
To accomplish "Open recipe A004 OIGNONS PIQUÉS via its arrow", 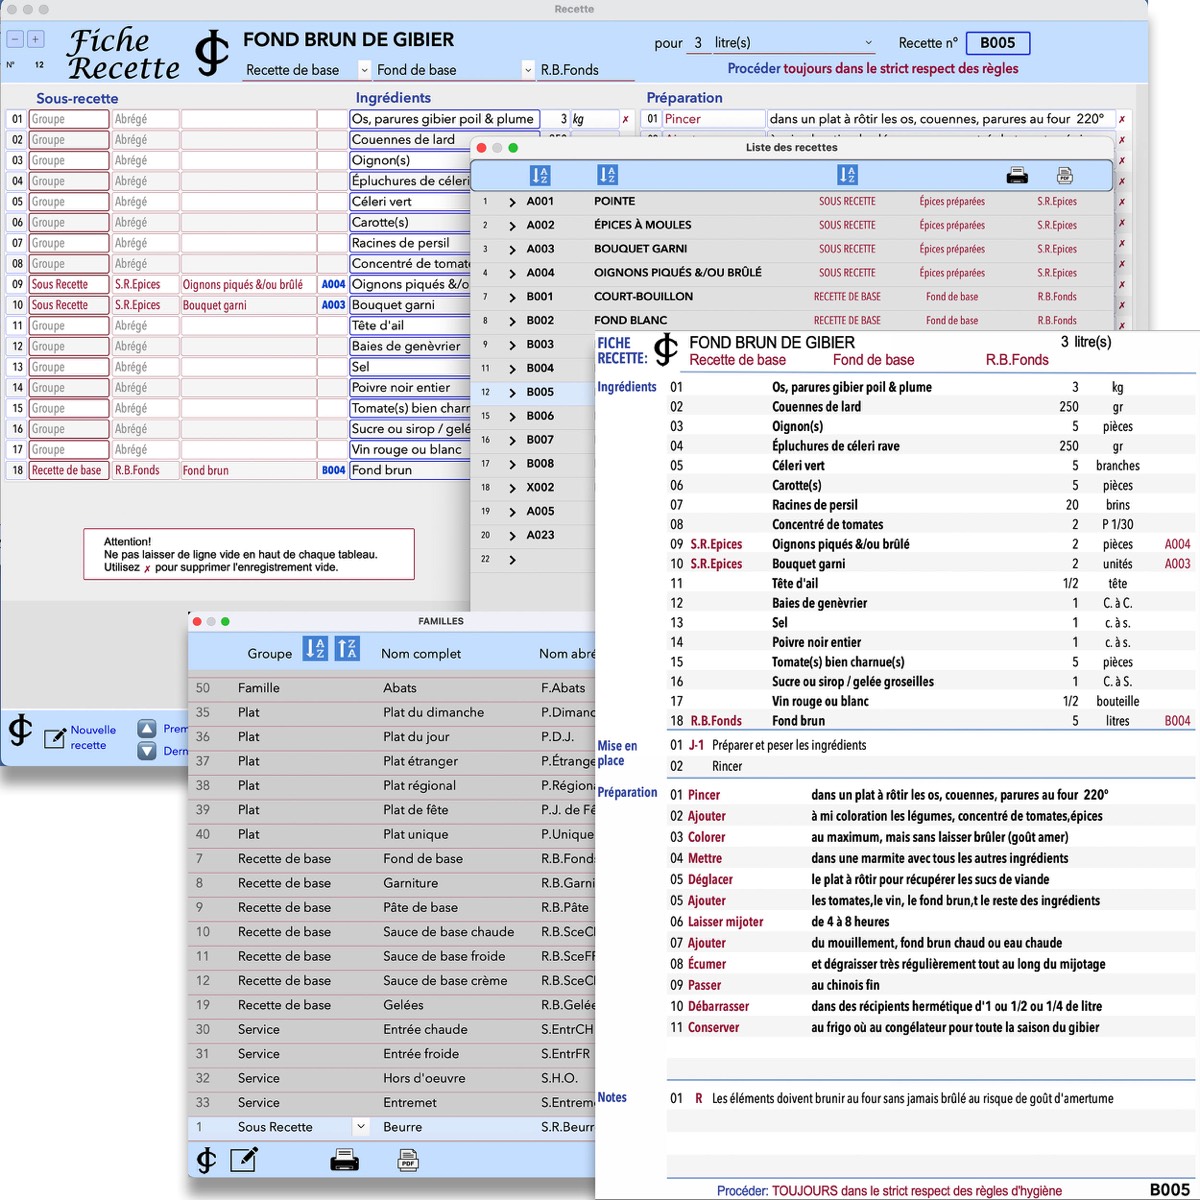I will click(x=512, y=273).
